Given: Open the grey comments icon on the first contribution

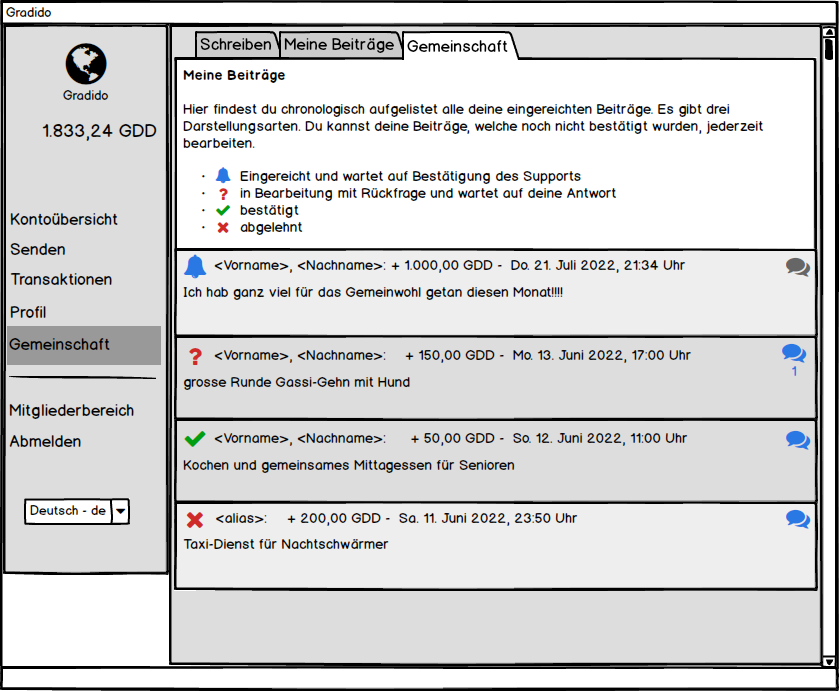Looking at the screenshot, I should tap(797, 267).
